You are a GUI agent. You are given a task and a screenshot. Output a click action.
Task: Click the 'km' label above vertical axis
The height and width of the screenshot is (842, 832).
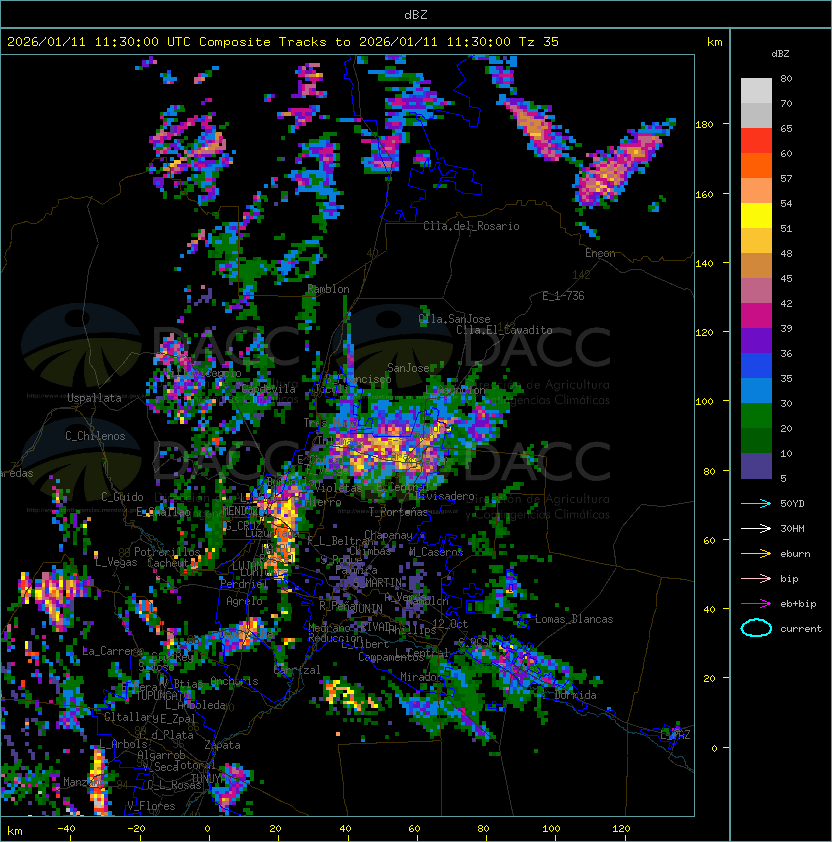714,42
